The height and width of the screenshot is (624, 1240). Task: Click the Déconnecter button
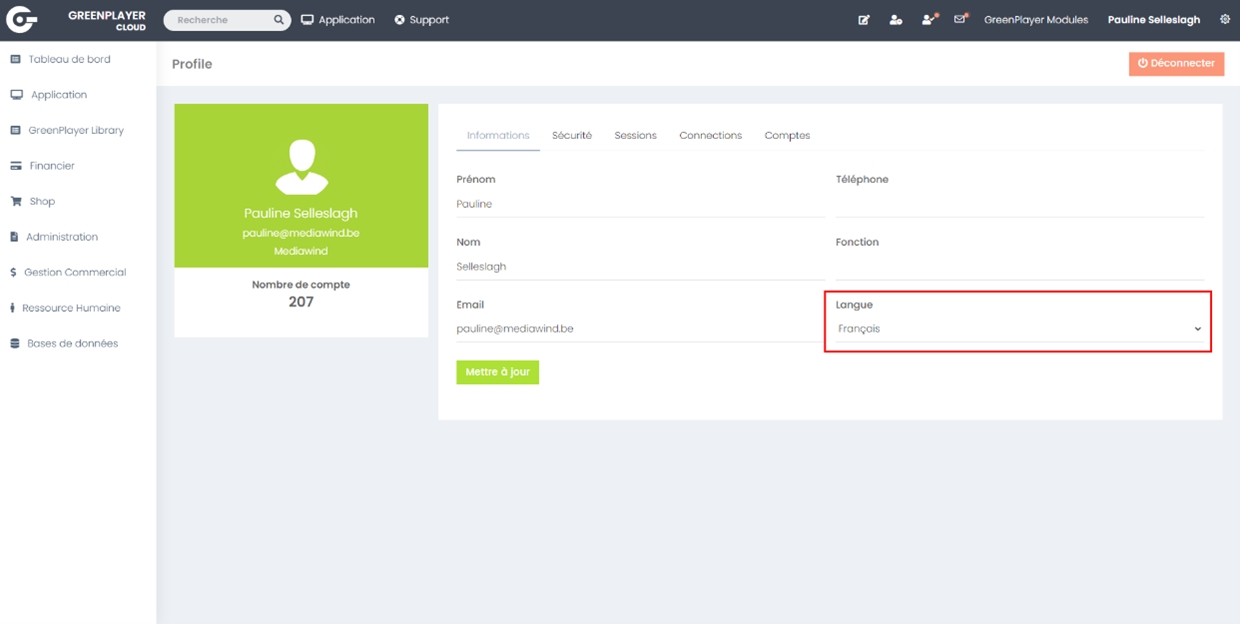coord(1176,63)
